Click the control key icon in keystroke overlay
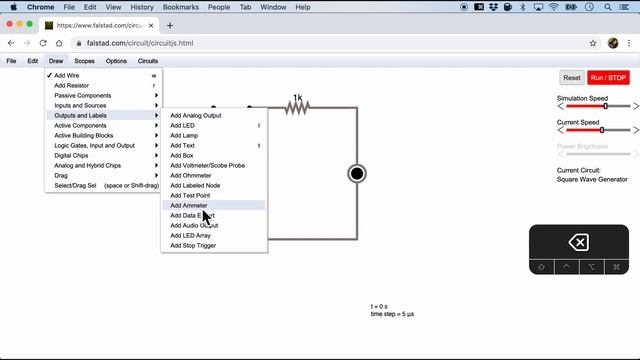The image size is (640, 360). tap(567, 267)
